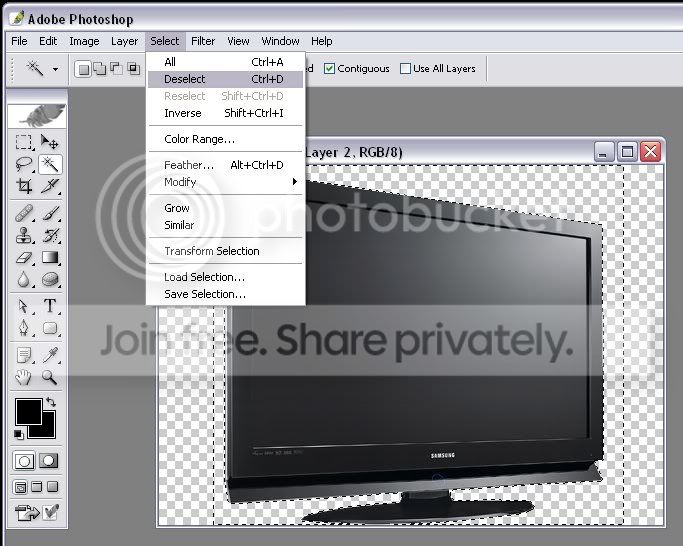Choose Grow from Select menu
683x546 pixels.
click(x=225, y=208)
